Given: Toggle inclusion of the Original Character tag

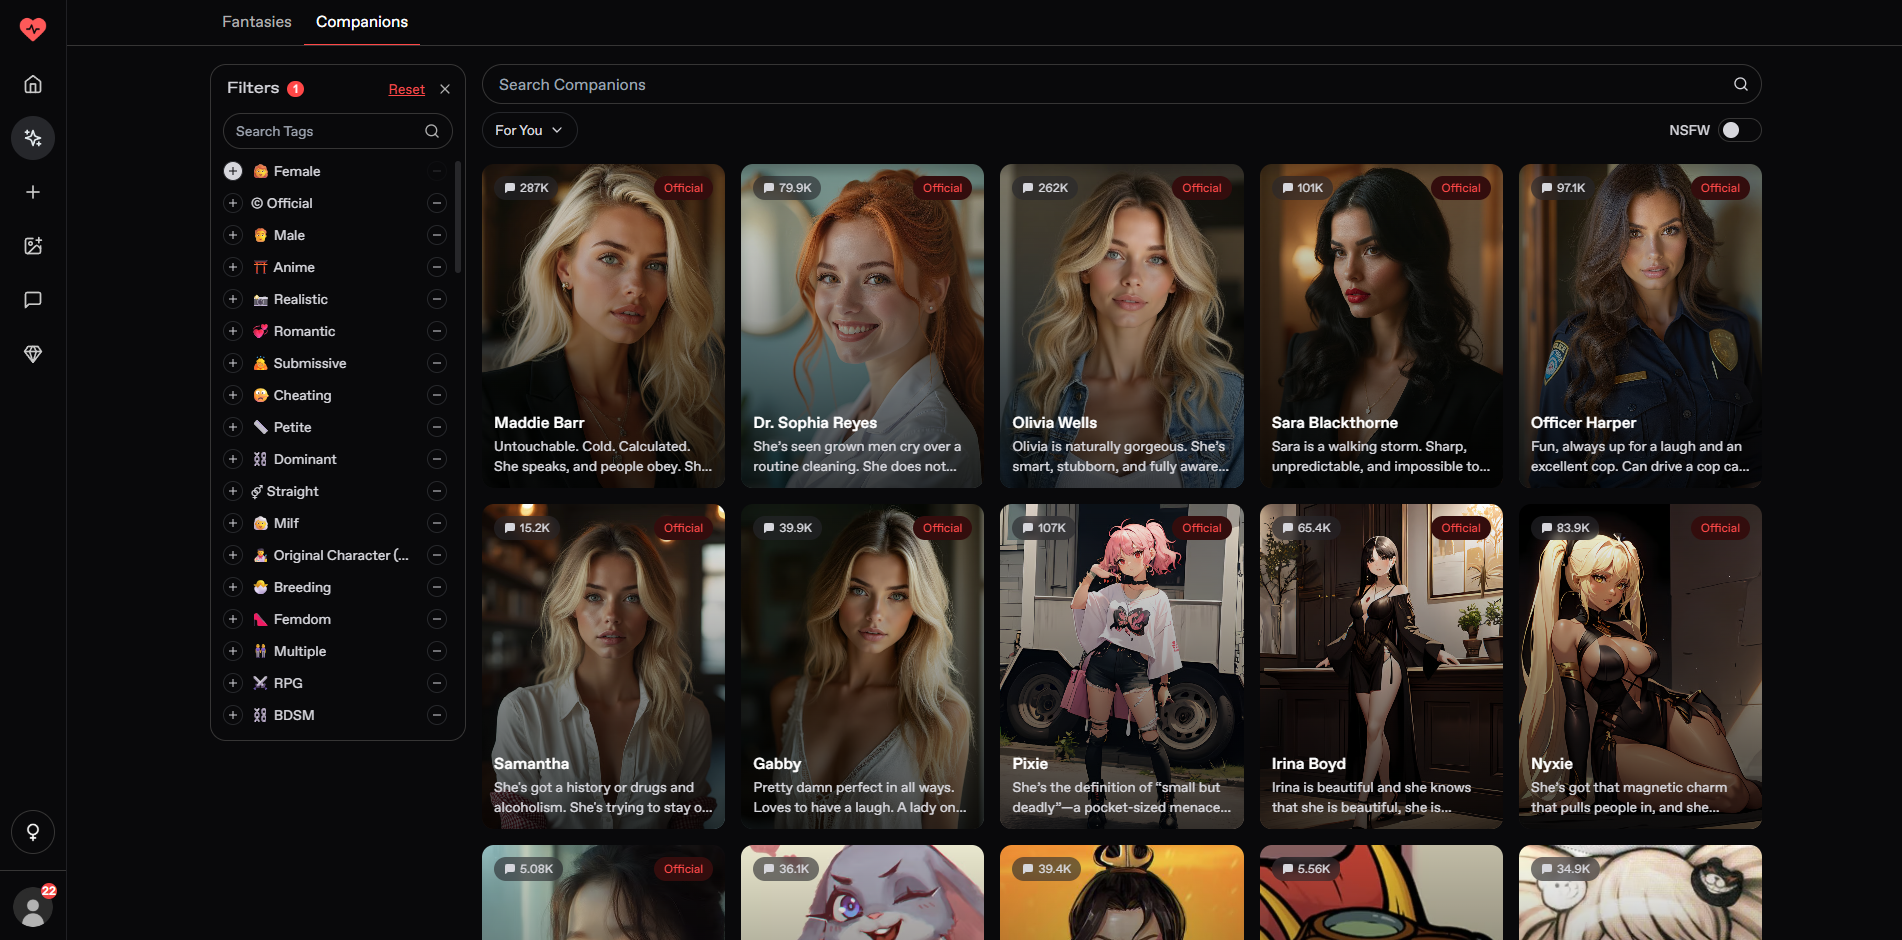Looking at the screenshot, I should [233, 555].
